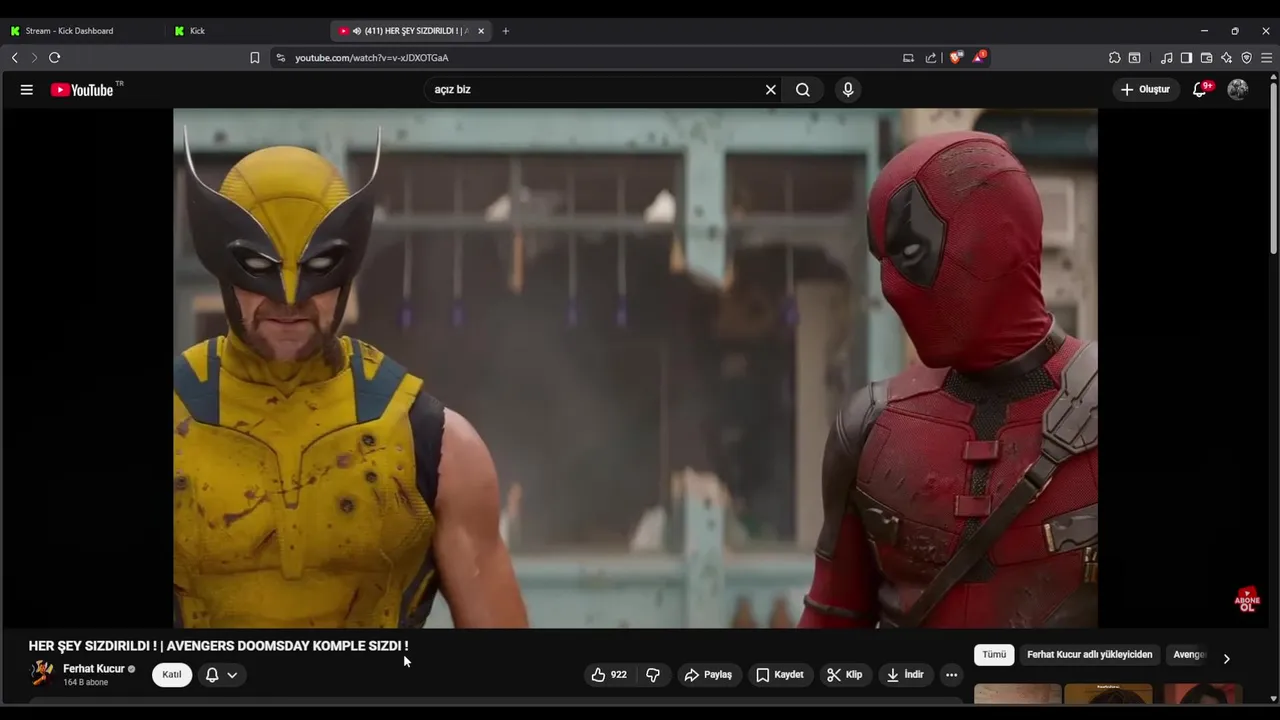This screenshot has width=1280, height=720.
Task: Join the channel with Katıl button
Action: pyautogui.click(x=172, y=675)
